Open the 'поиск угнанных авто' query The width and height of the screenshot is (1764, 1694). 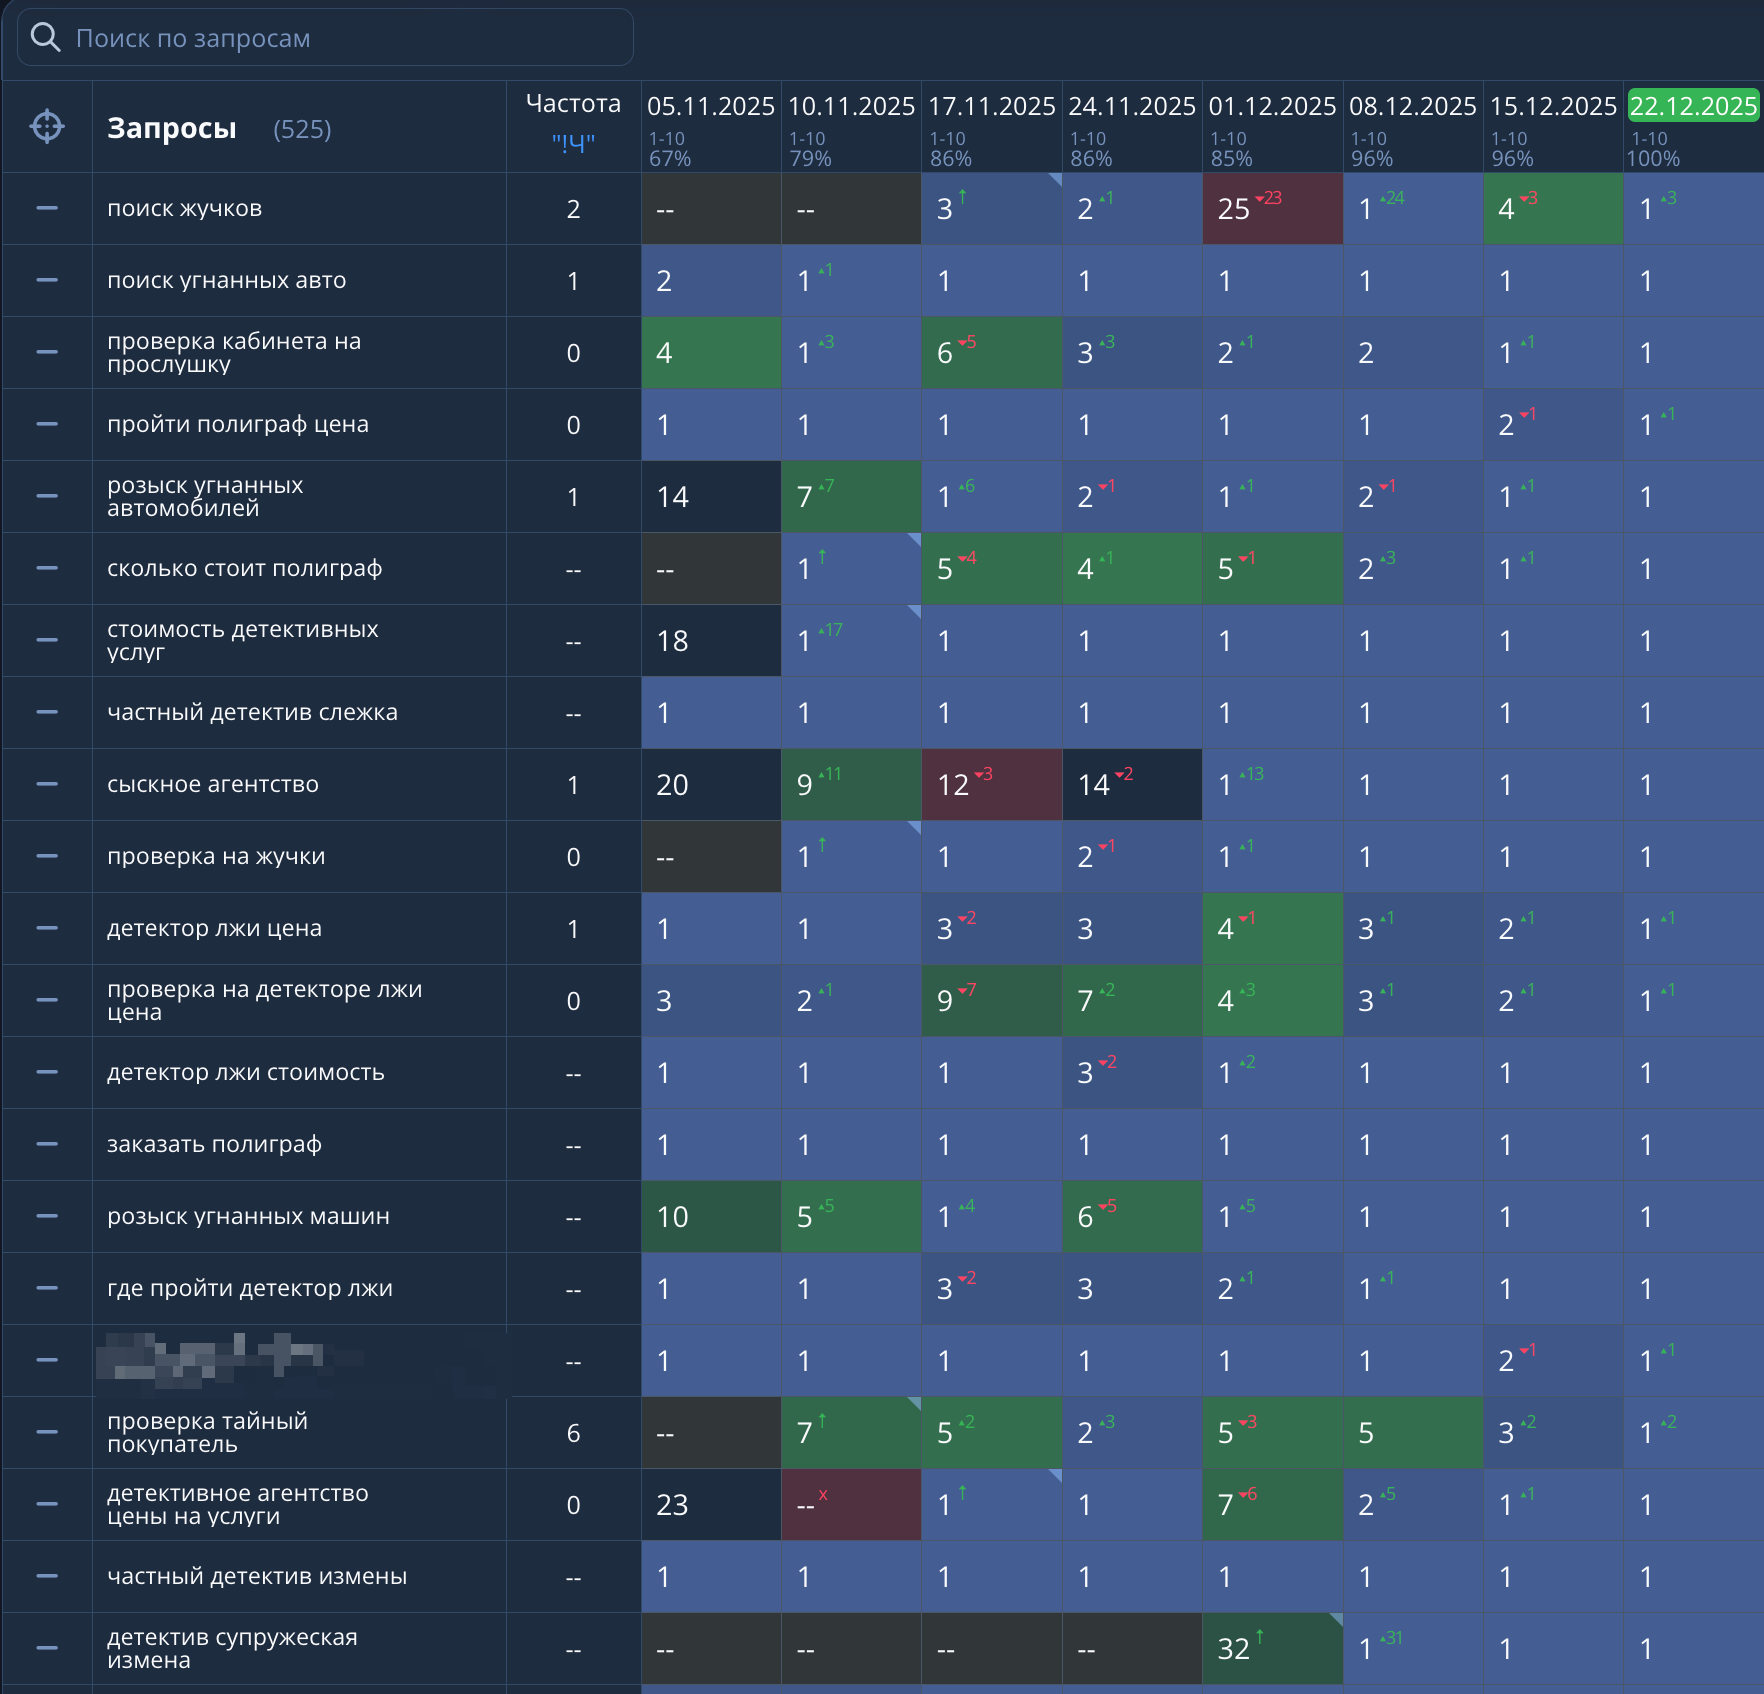pyautogui.click(x=227, y=280)
